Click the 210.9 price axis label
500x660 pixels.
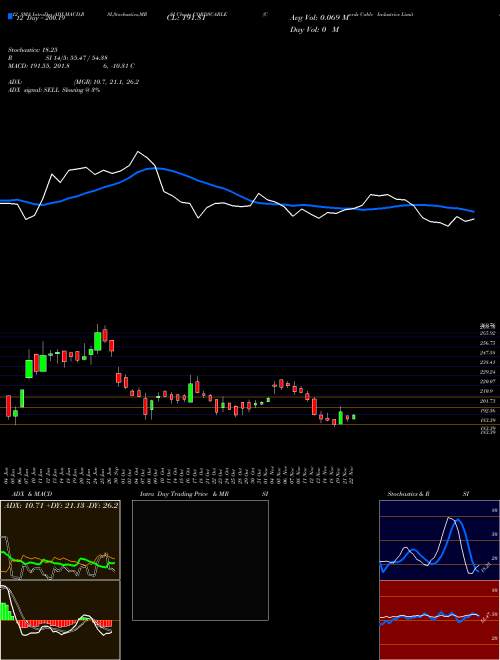coord(487,391)
